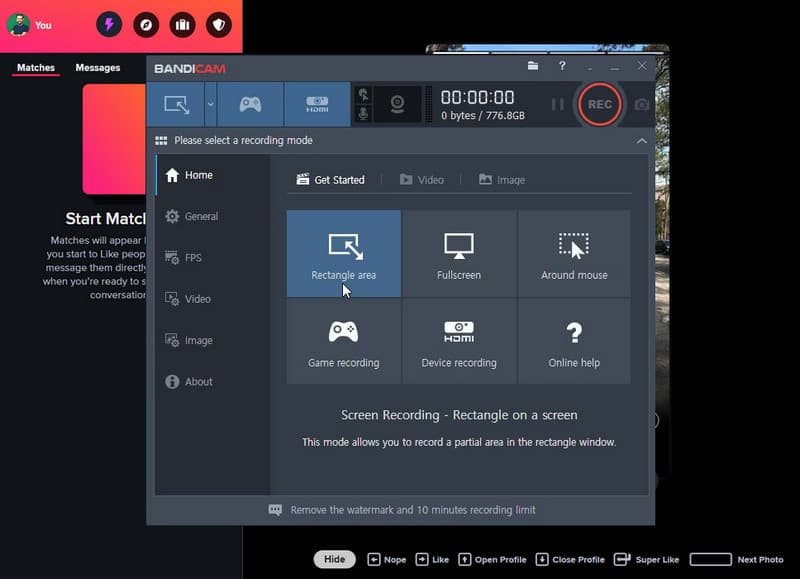Open the Explore compass icon
Image resolution: width=800 pixels, height=579 pixels.
(145, 25)
